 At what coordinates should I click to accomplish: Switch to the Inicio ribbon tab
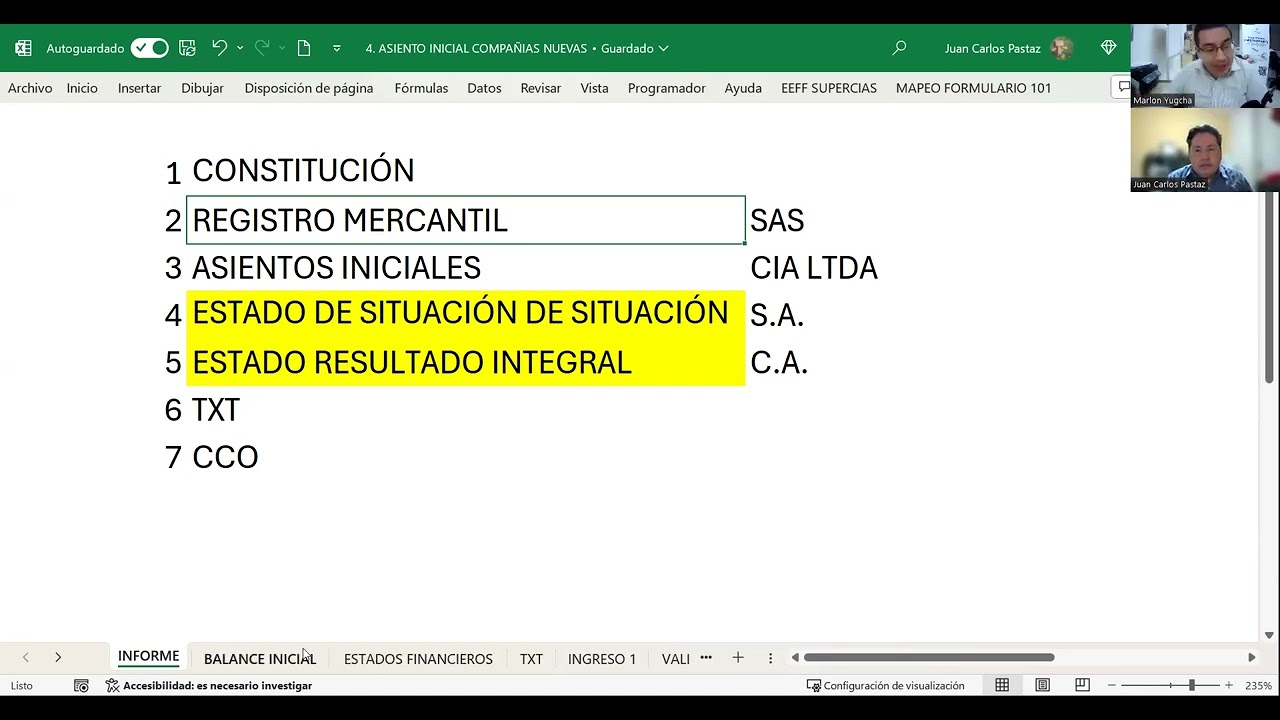pyautogui.click(x=82, y=88)
